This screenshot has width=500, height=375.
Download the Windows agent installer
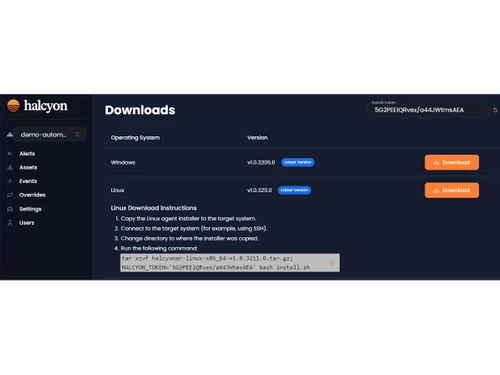click(x=452, y=162)
